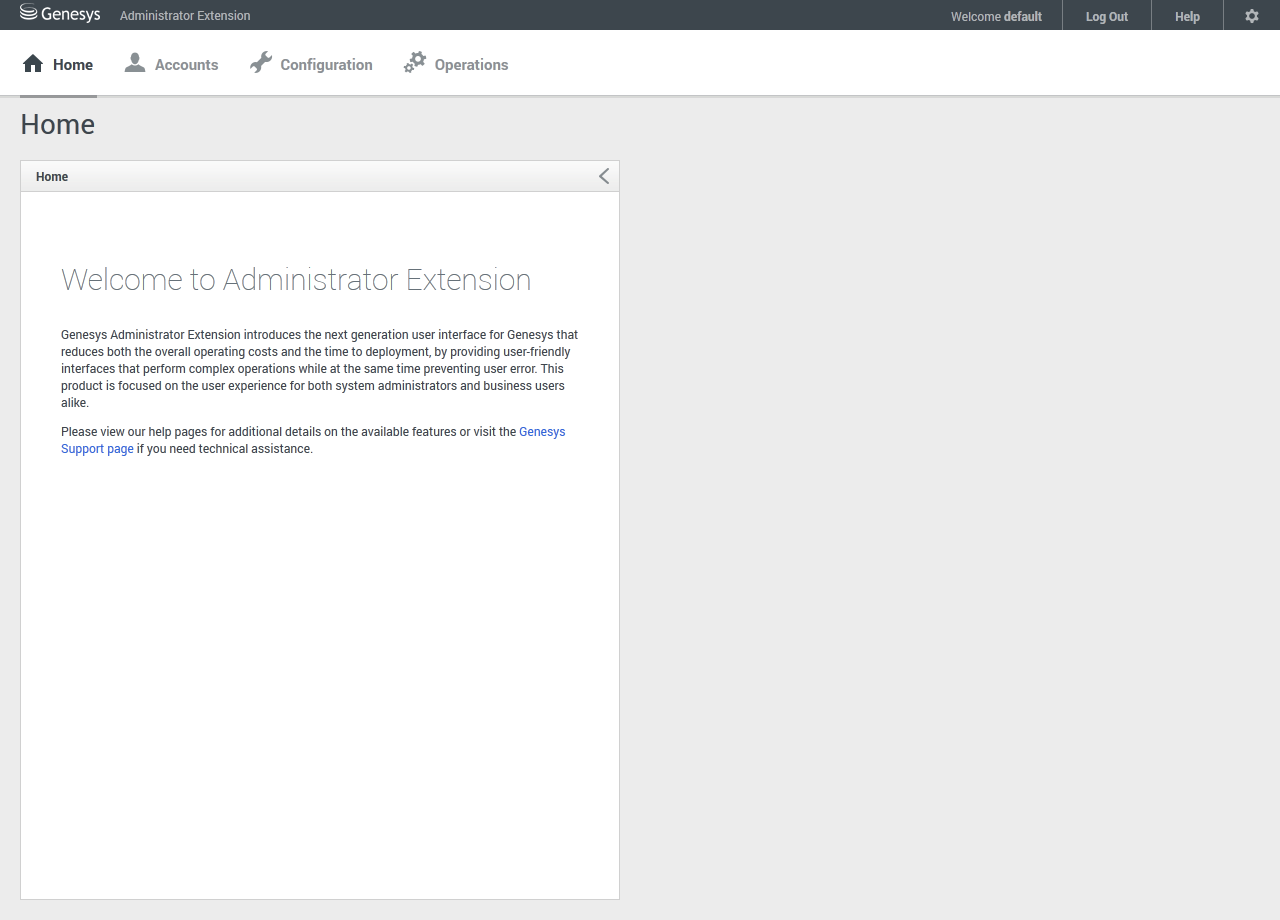Click the Welcome default user text
The width and height of the screenshot is (1280, 920).
click(x=996, y=16)
